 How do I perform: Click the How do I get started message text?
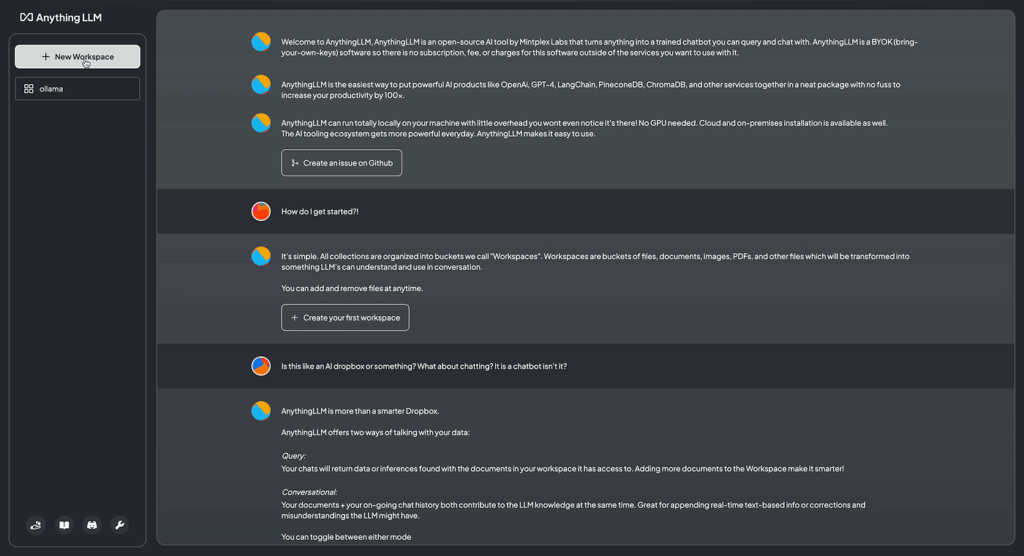tap(320, 212)
